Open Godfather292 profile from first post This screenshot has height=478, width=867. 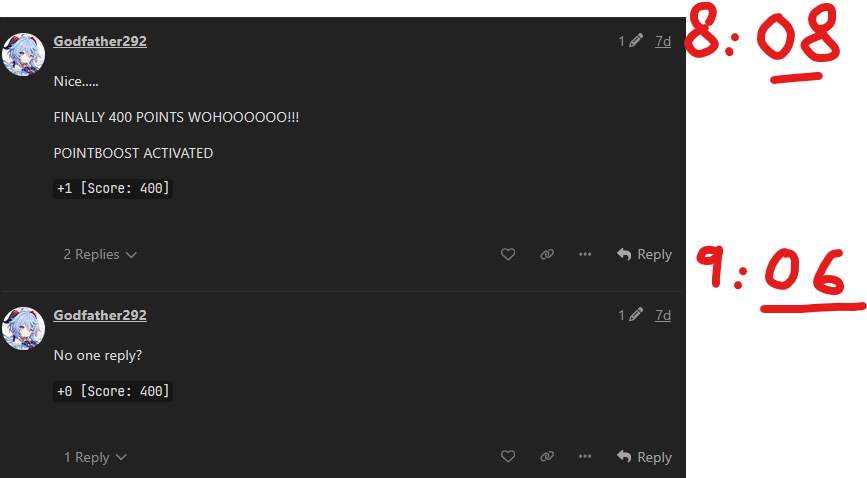click(100, 41)
